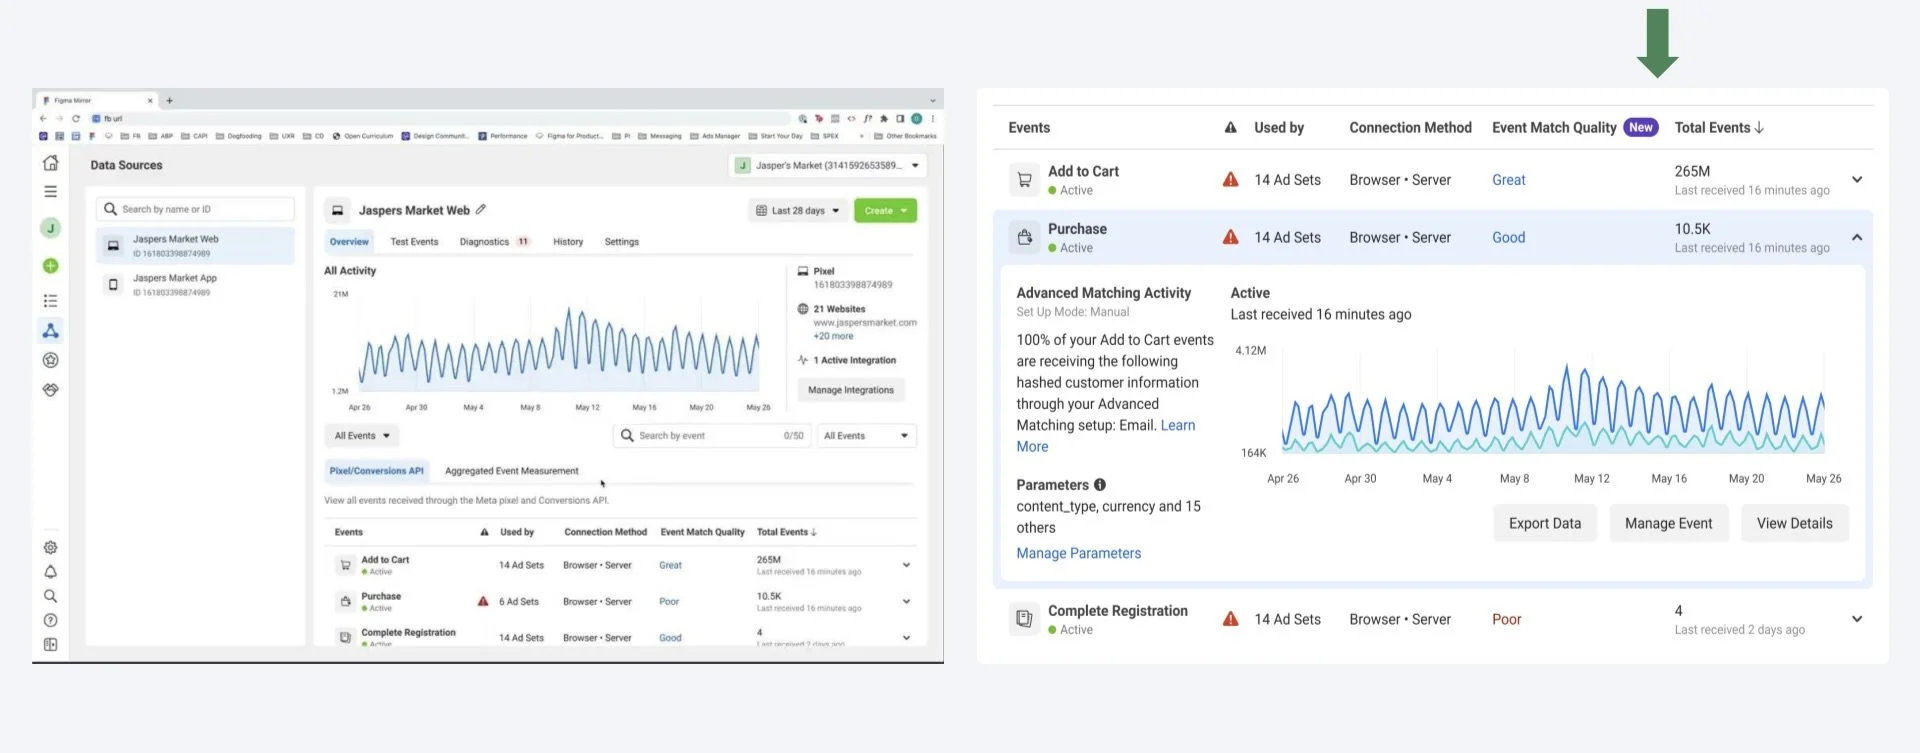Open the handshake partner icon in sidebar

pyautogui.click(x=50, y=389)
